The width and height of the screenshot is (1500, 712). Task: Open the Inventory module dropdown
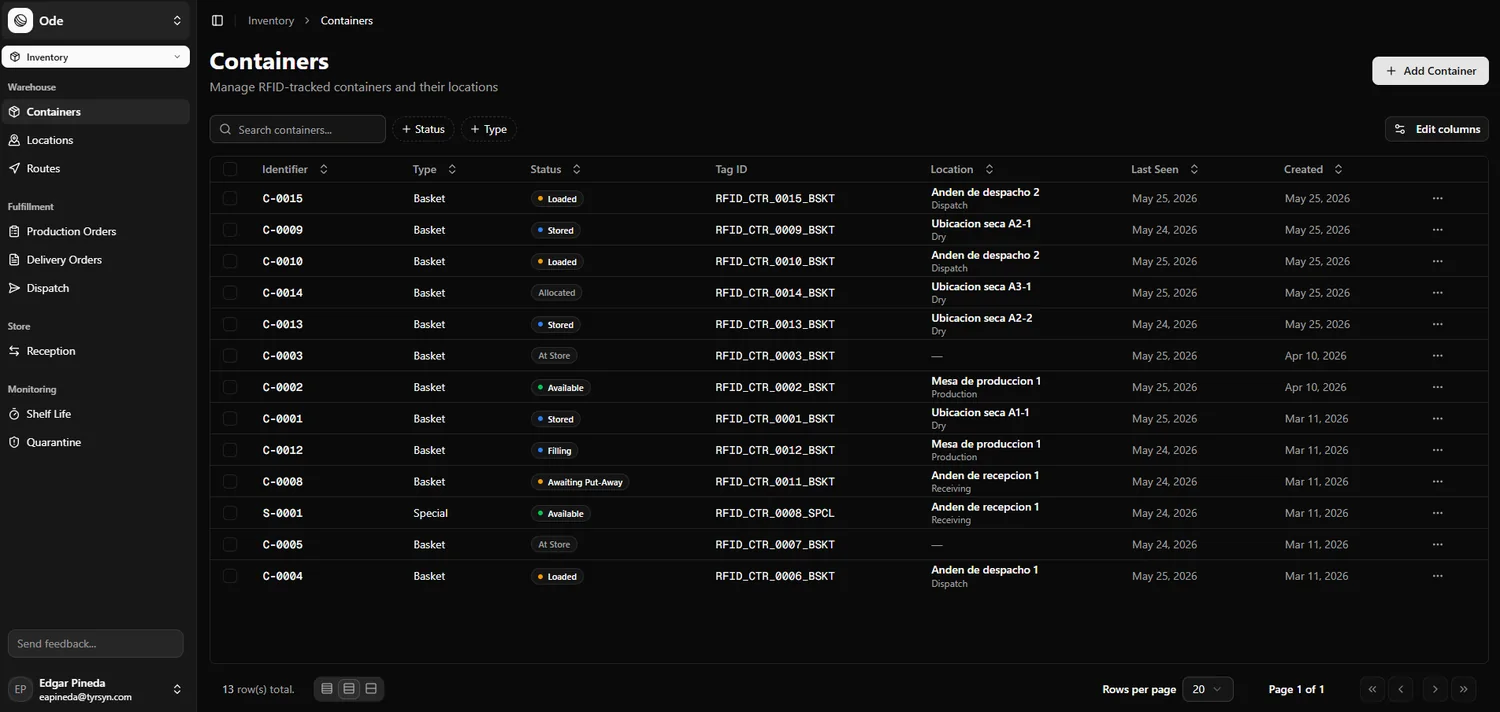(95, 57)
